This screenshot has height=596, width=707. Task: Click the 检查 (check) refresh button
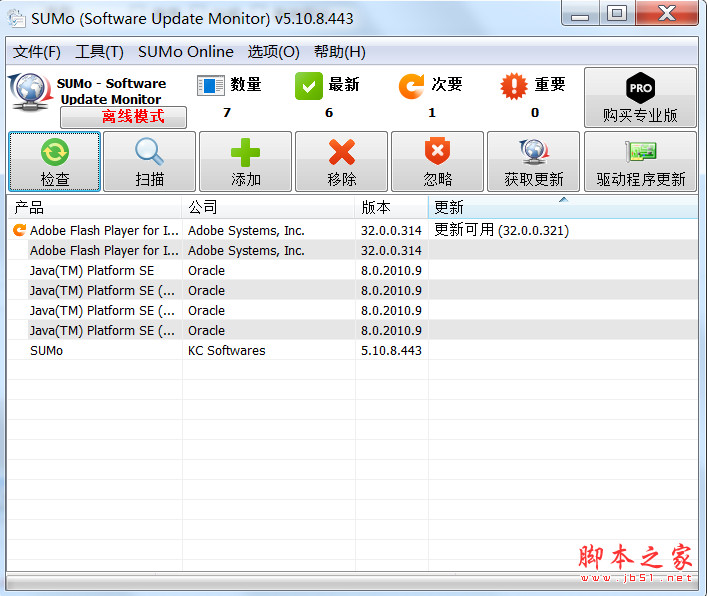tap(54, 161)
